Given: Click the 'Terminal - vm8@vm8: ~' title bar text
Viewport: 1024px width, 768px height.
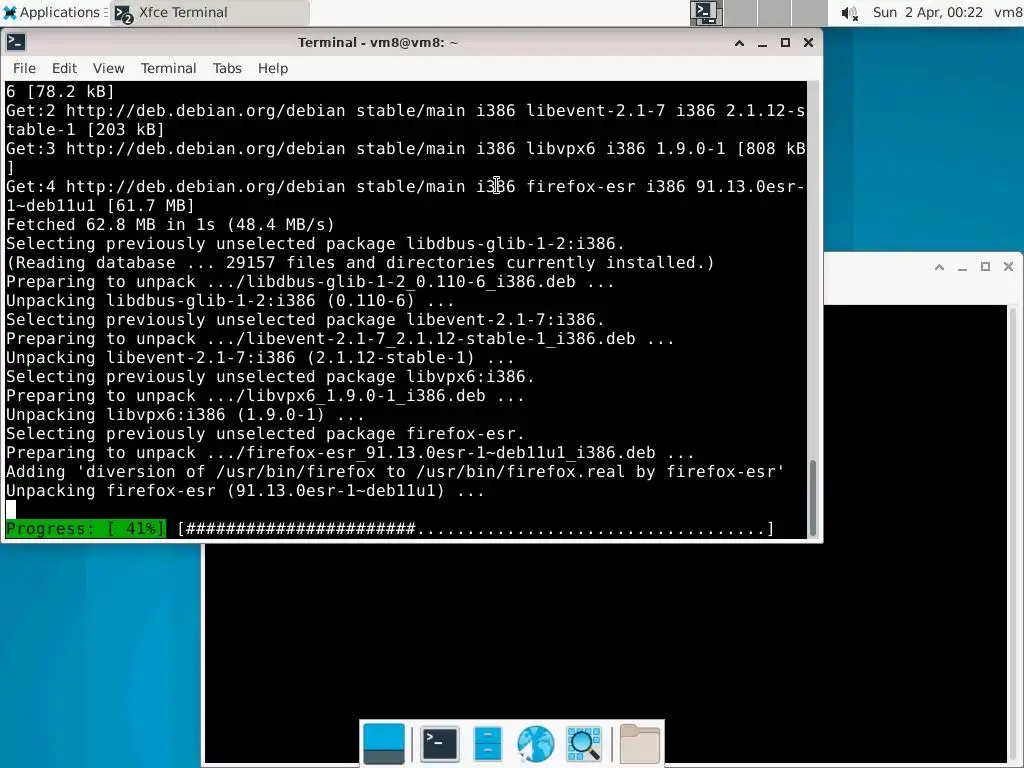Looking at the screenshot, I should 378,42.
